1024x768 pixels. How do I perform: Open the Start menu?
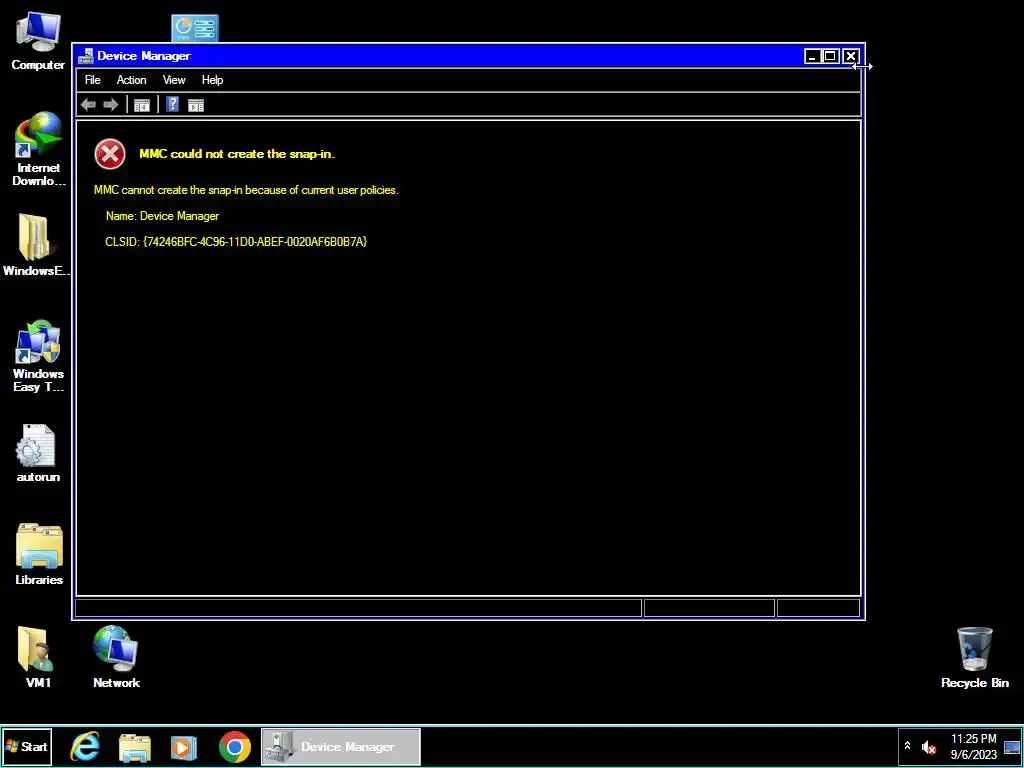pyautogui.click(x=26, y=746)
